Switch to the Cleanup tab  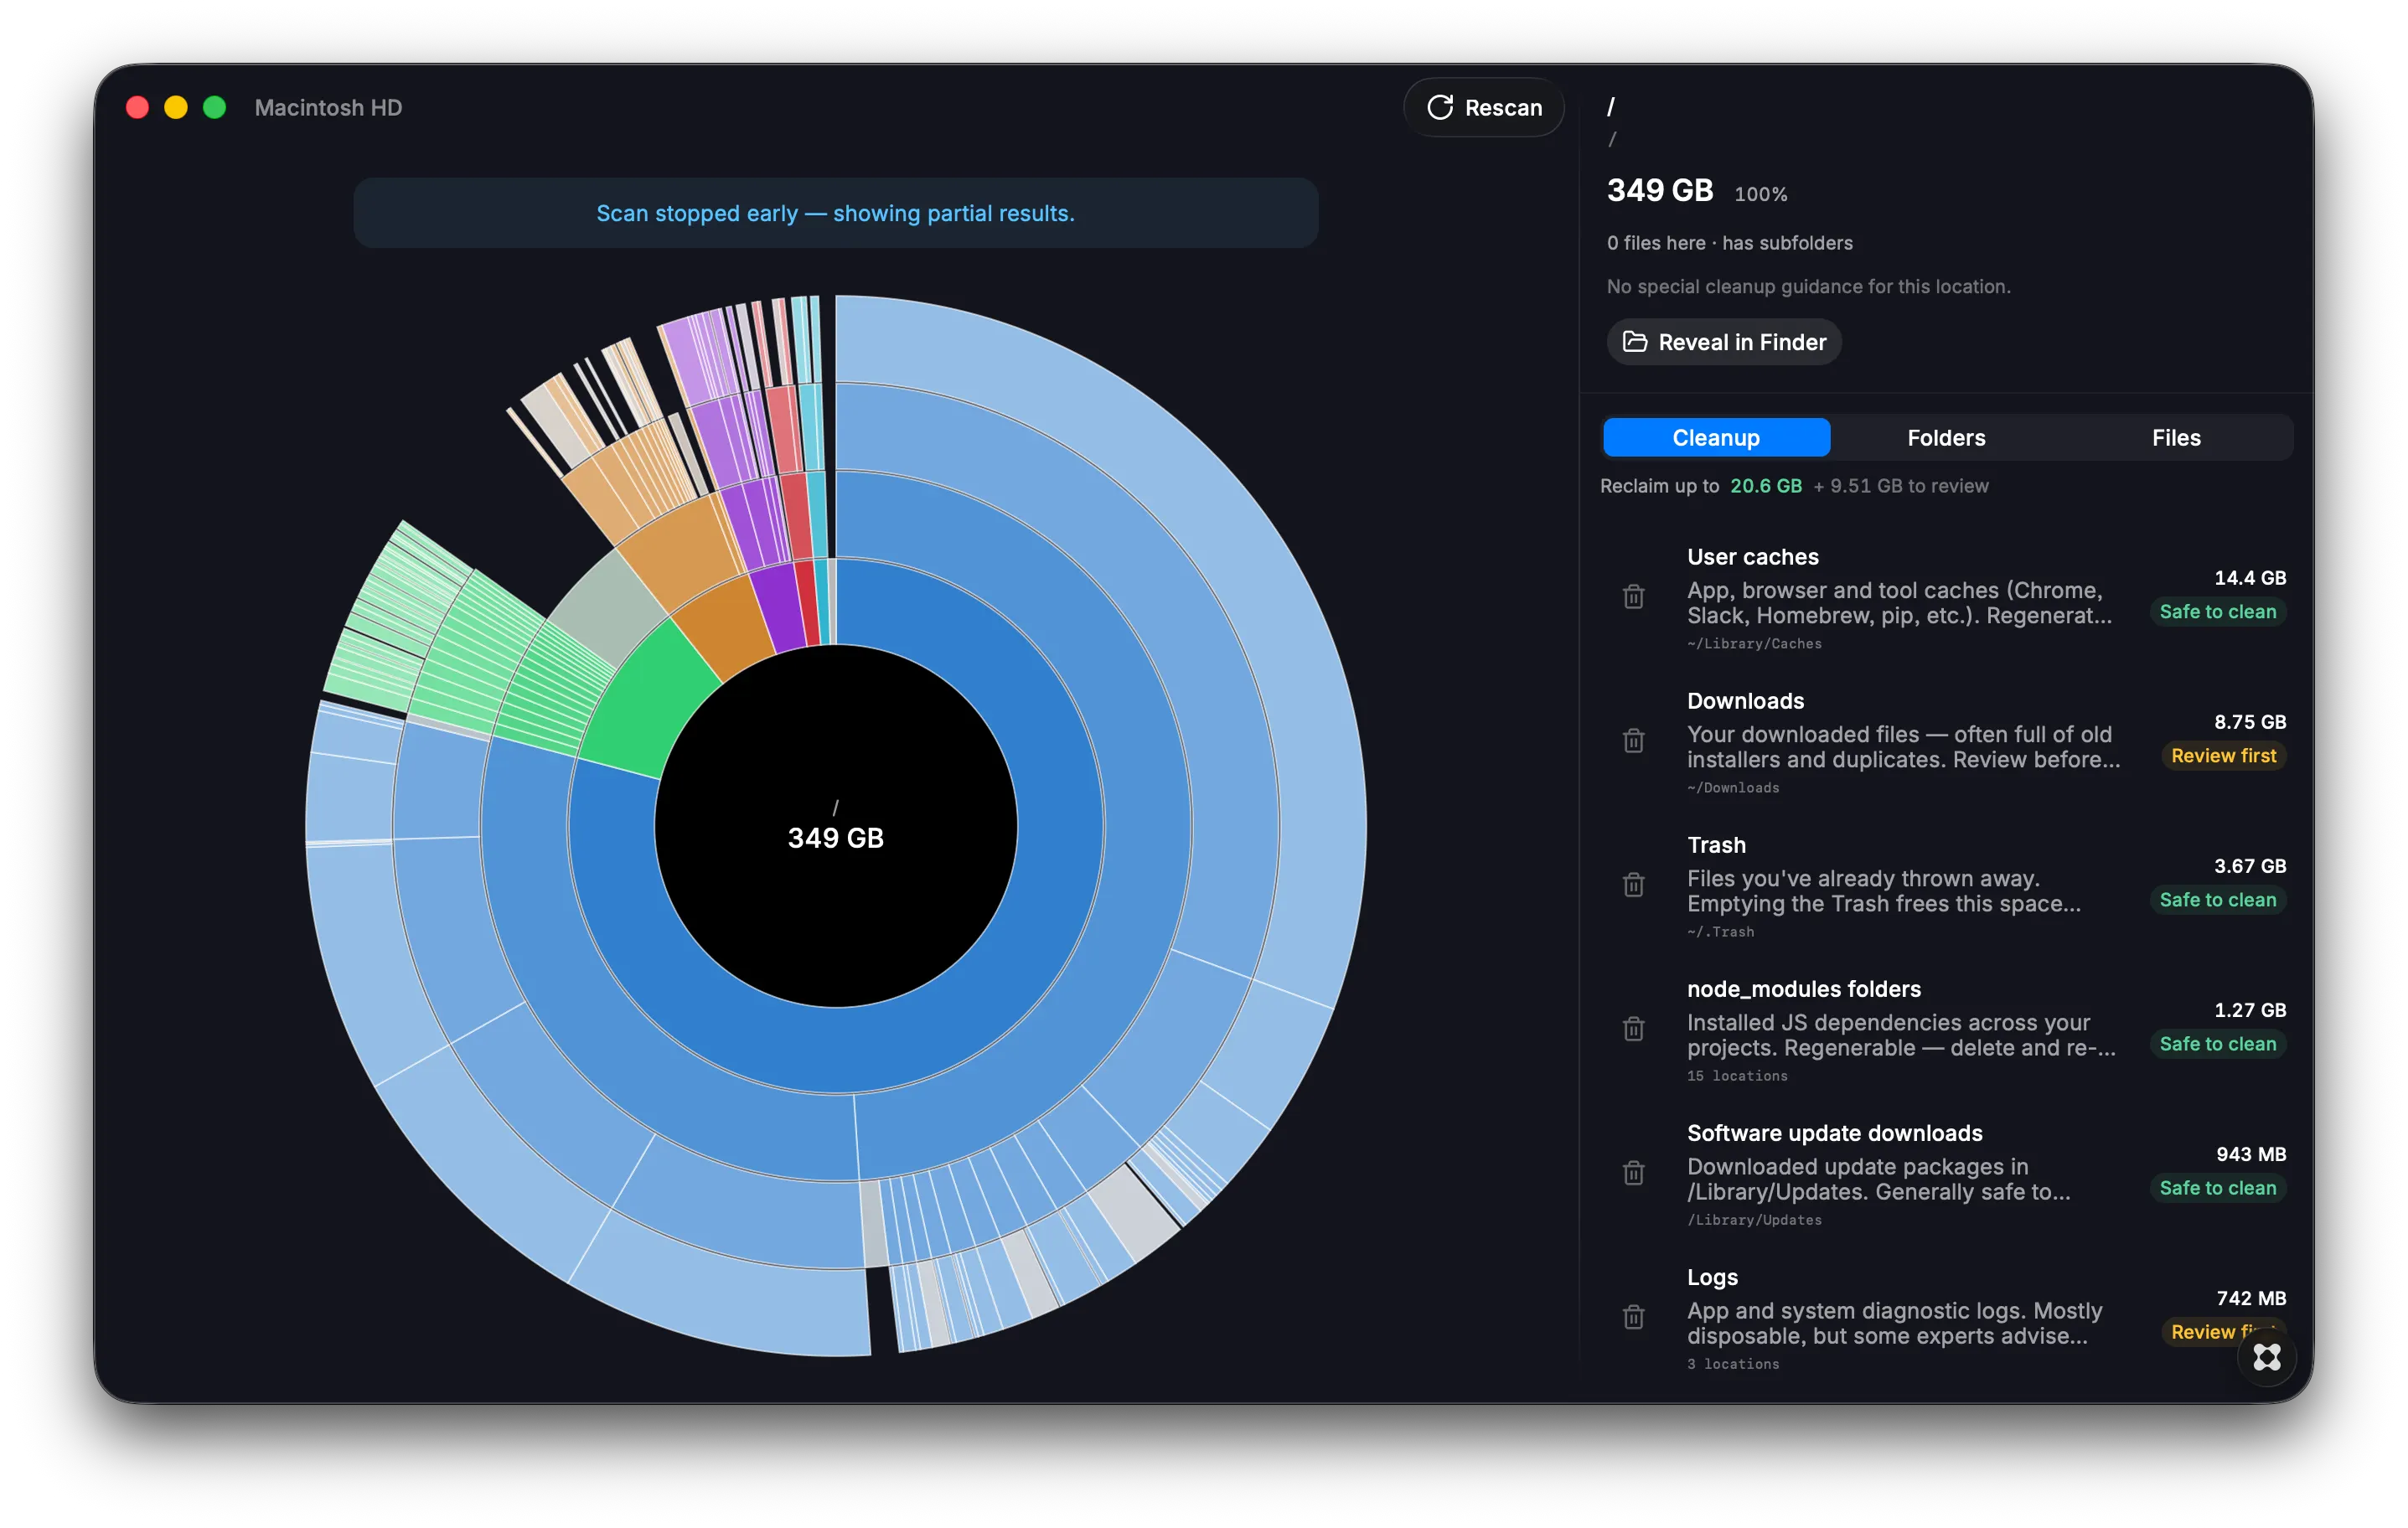click(x=1716, y=438)
